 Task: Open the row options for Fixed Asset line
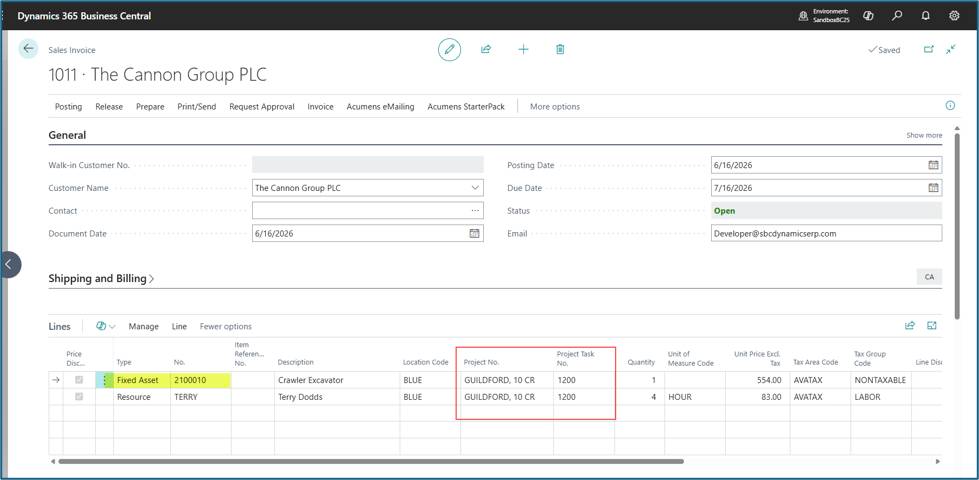(x=104, y=380)
